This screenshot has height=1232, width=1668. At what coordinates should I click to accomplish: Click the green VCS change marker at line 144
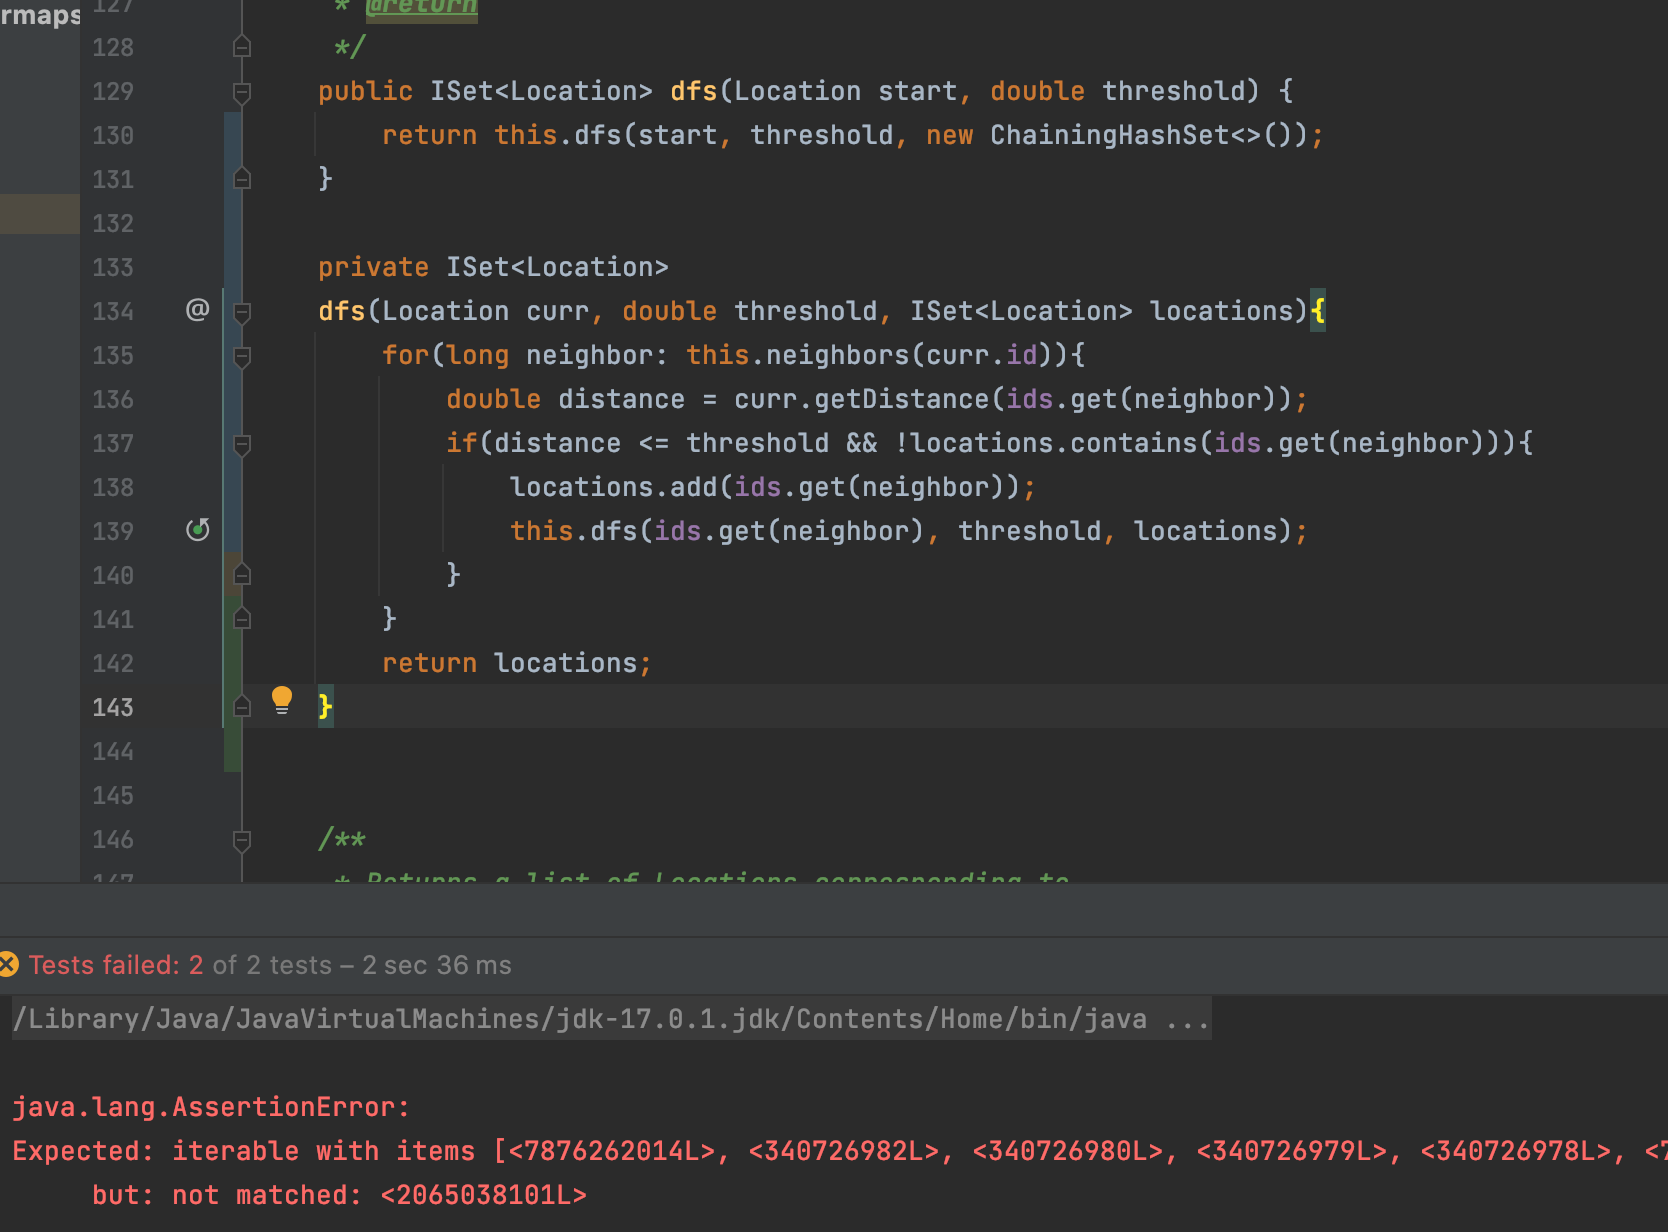click(x=232, y=750)
